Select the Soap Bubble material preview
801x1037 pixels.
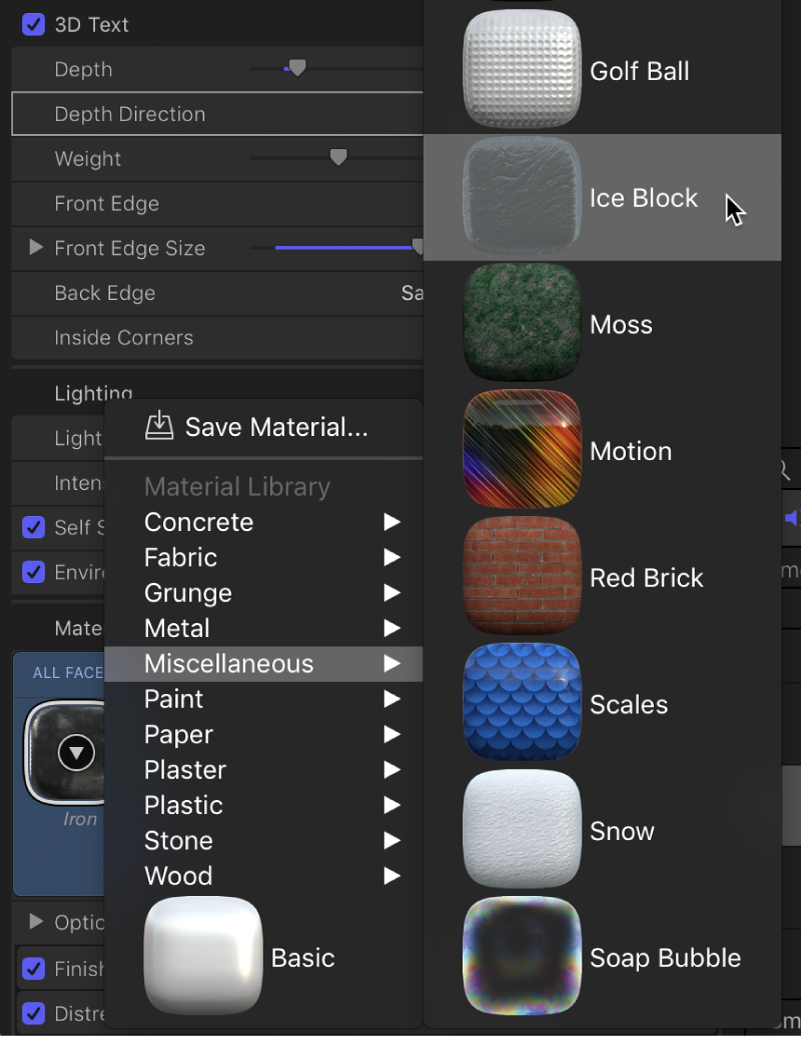pyautogui.click(x=521, y=956)
